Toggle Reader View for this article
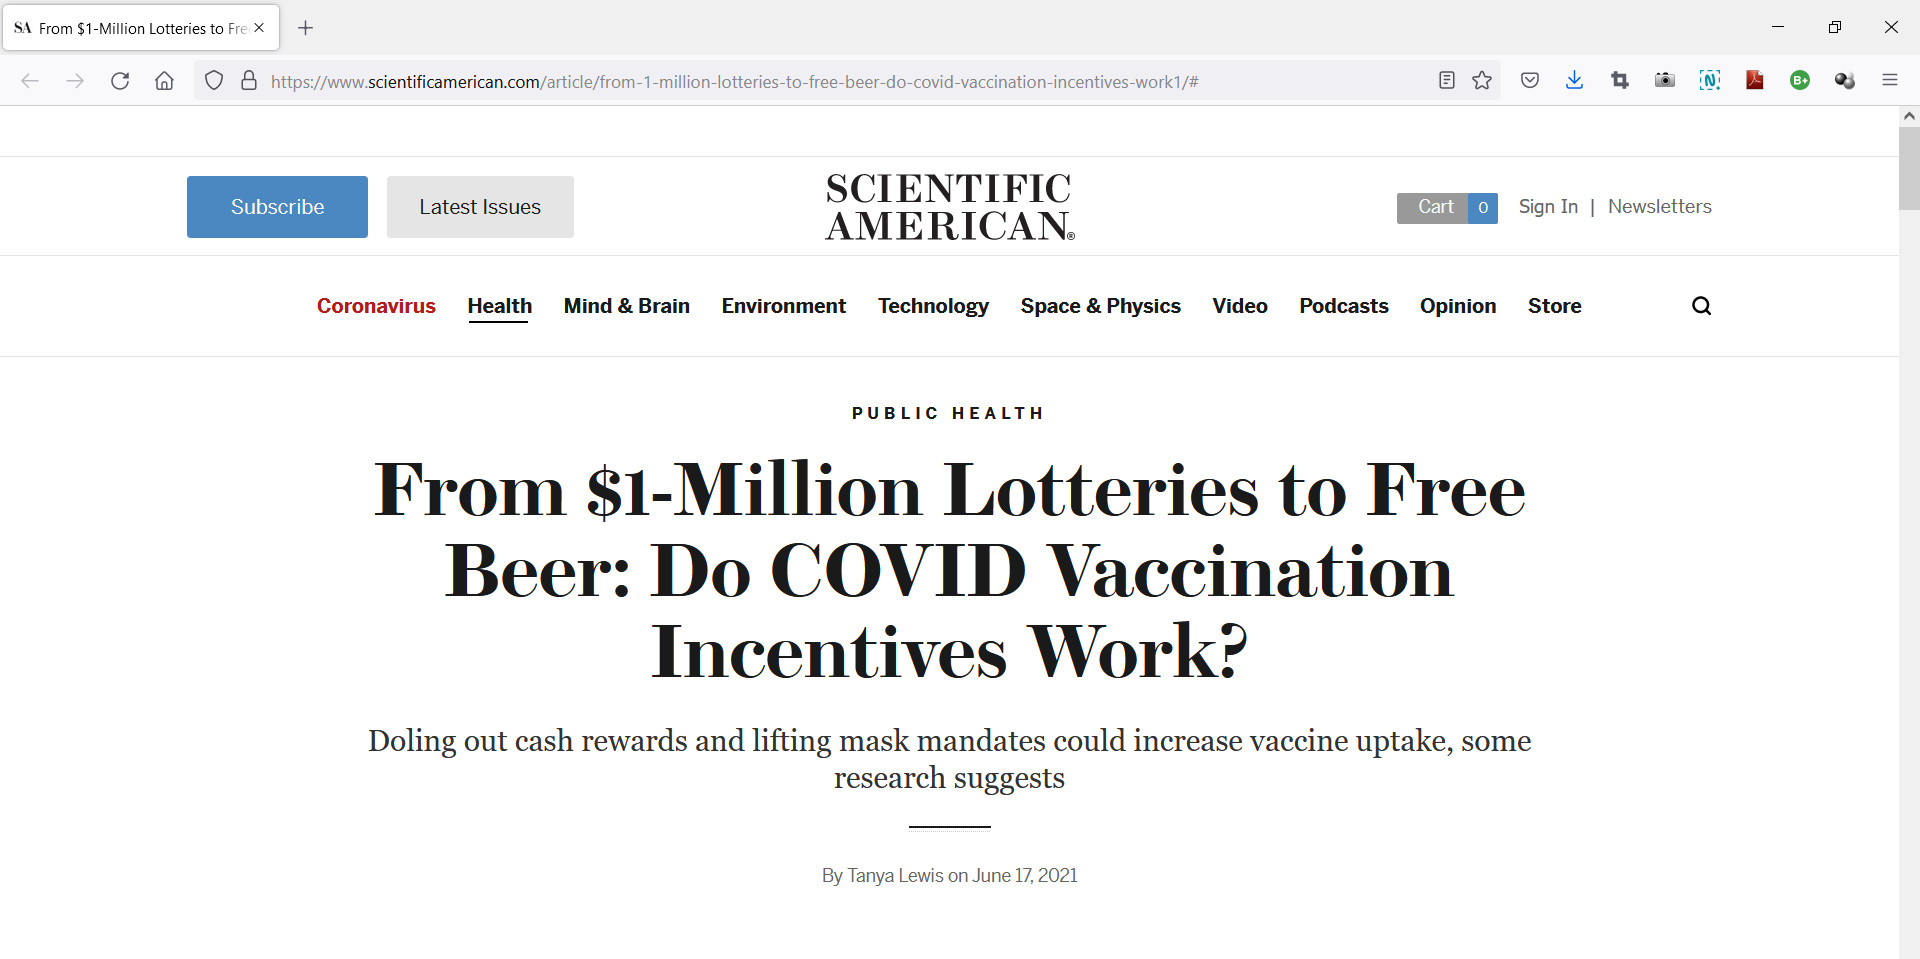Image resolution: width=1920 pixels, height=959 pixels. click(1446, 81)
